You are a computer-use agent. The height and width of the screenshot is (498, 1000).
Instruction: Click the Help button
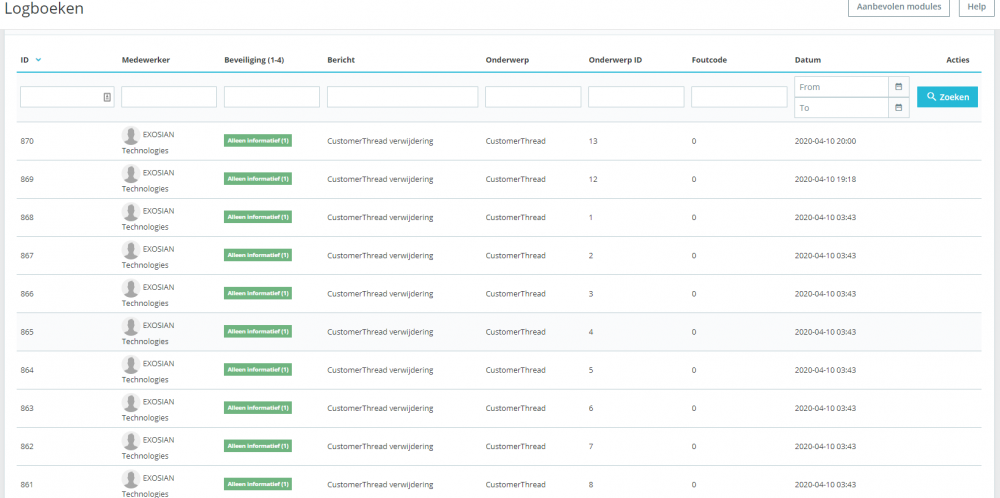[978, 8]
